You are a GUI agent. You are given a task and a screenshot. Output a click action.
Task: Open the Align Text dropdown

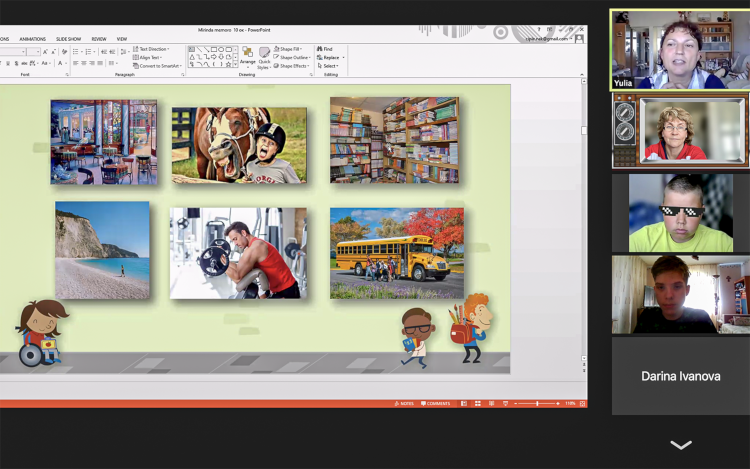[x=148, y=57]
